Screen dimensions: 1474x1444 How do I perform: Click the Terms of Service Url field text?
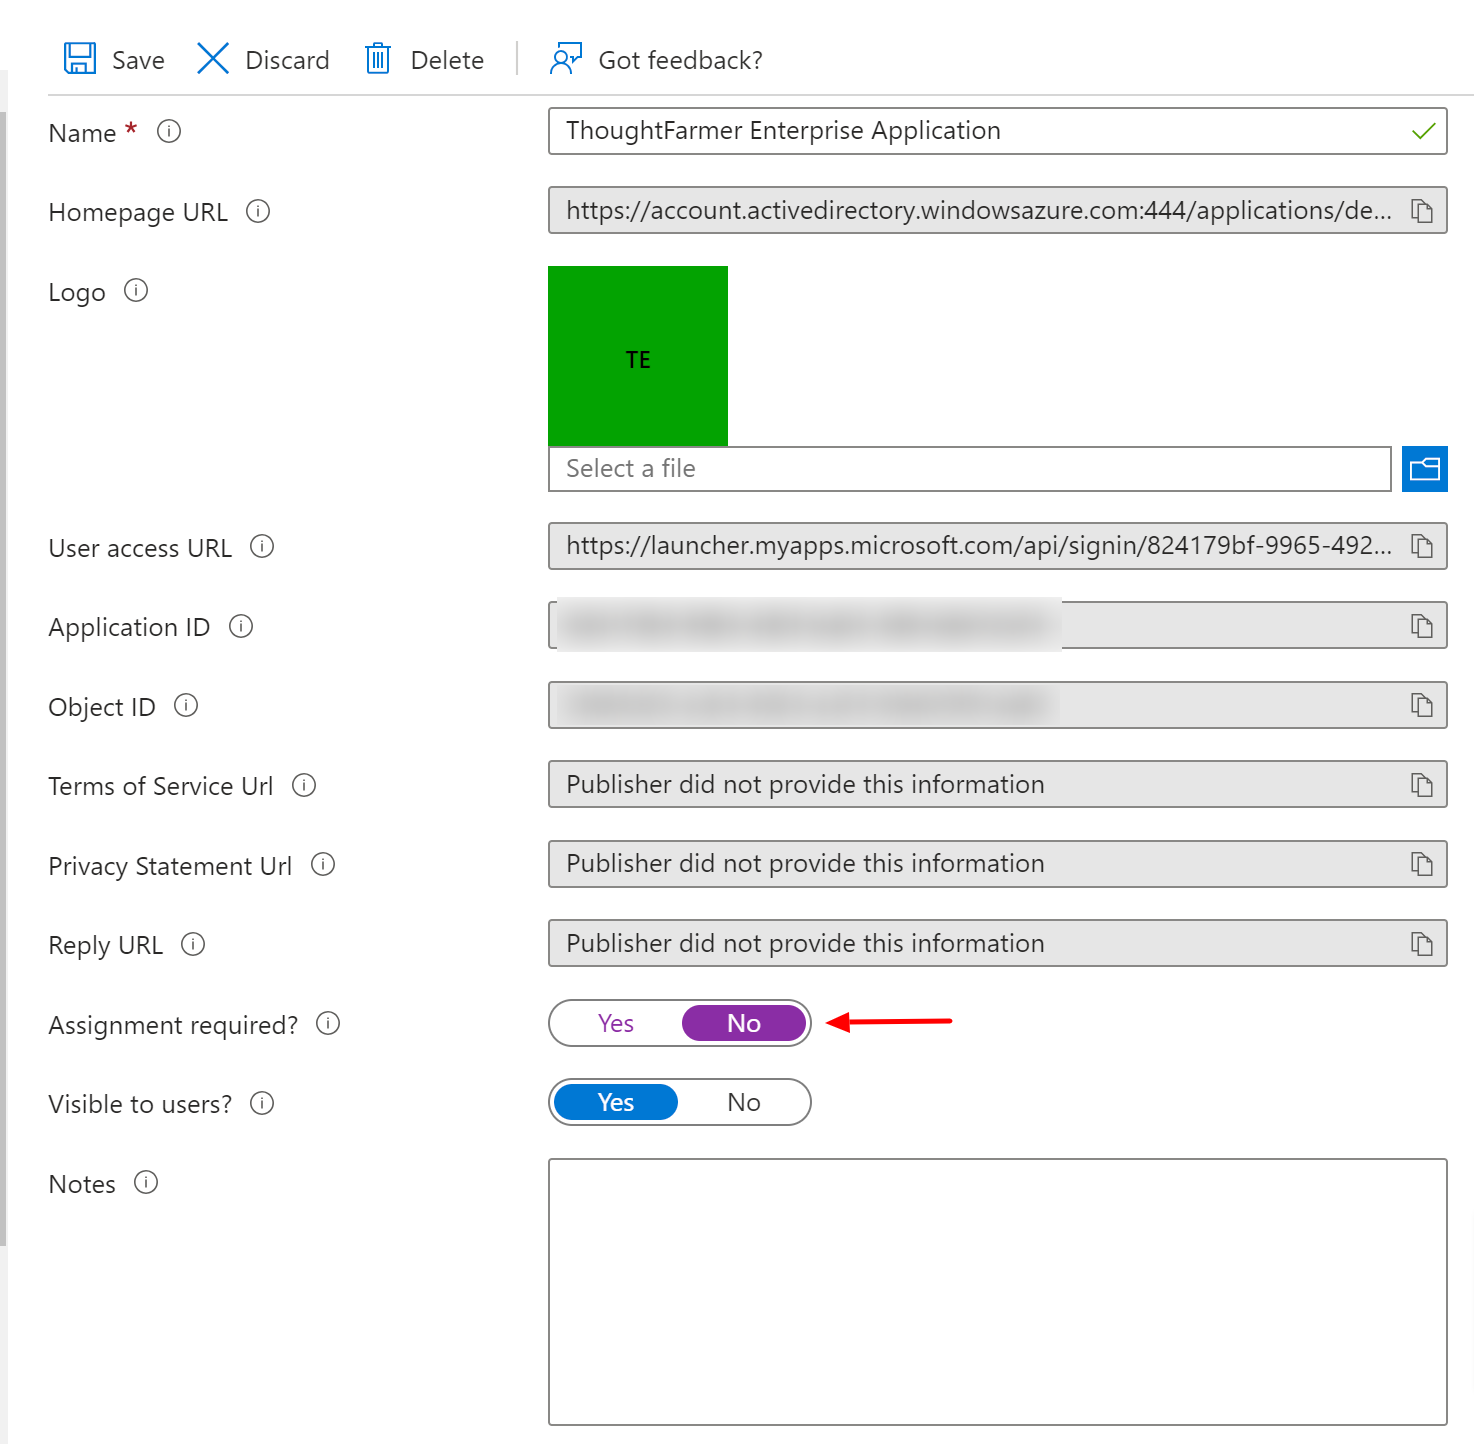(805, 785)
